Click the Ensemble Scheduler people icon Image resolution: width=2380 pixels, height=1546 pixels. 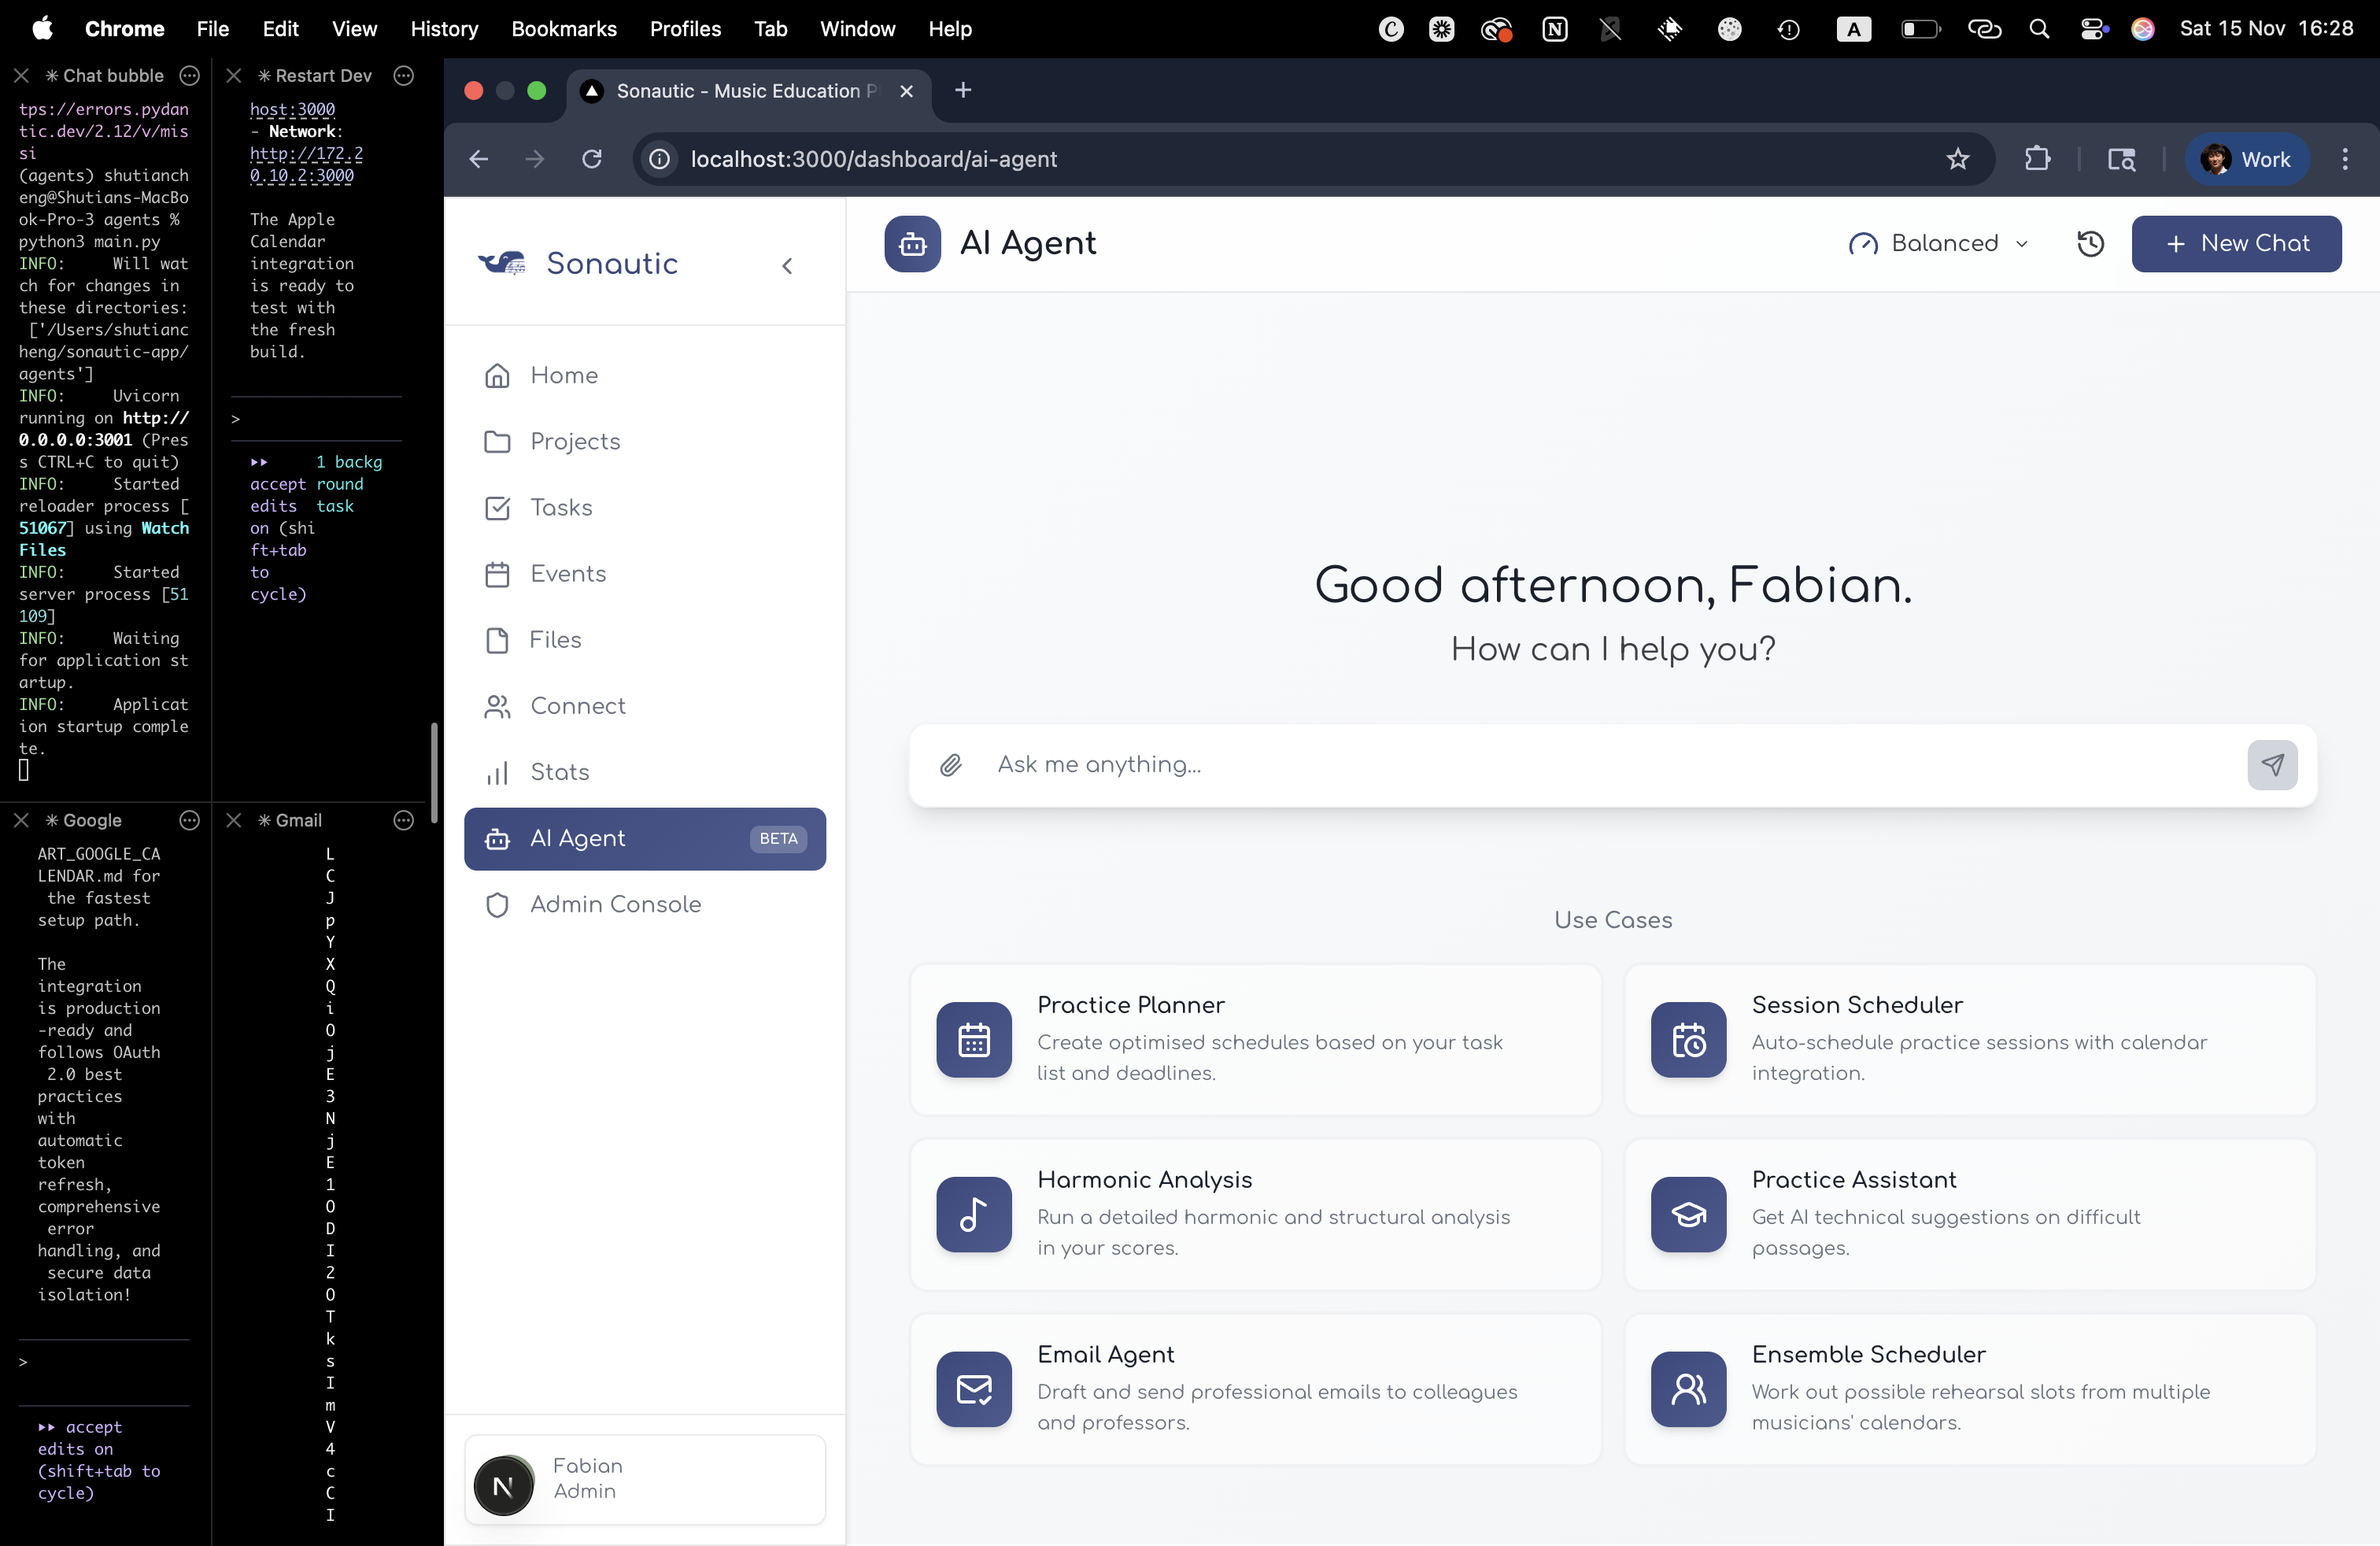point(1688,1389)
